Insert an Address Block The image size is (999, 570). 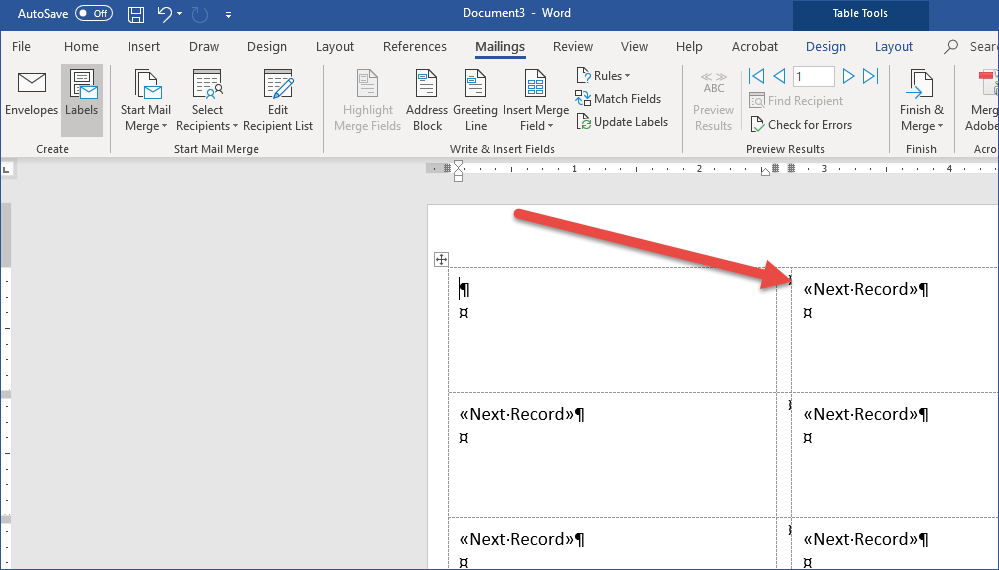[x=427, y=101]
